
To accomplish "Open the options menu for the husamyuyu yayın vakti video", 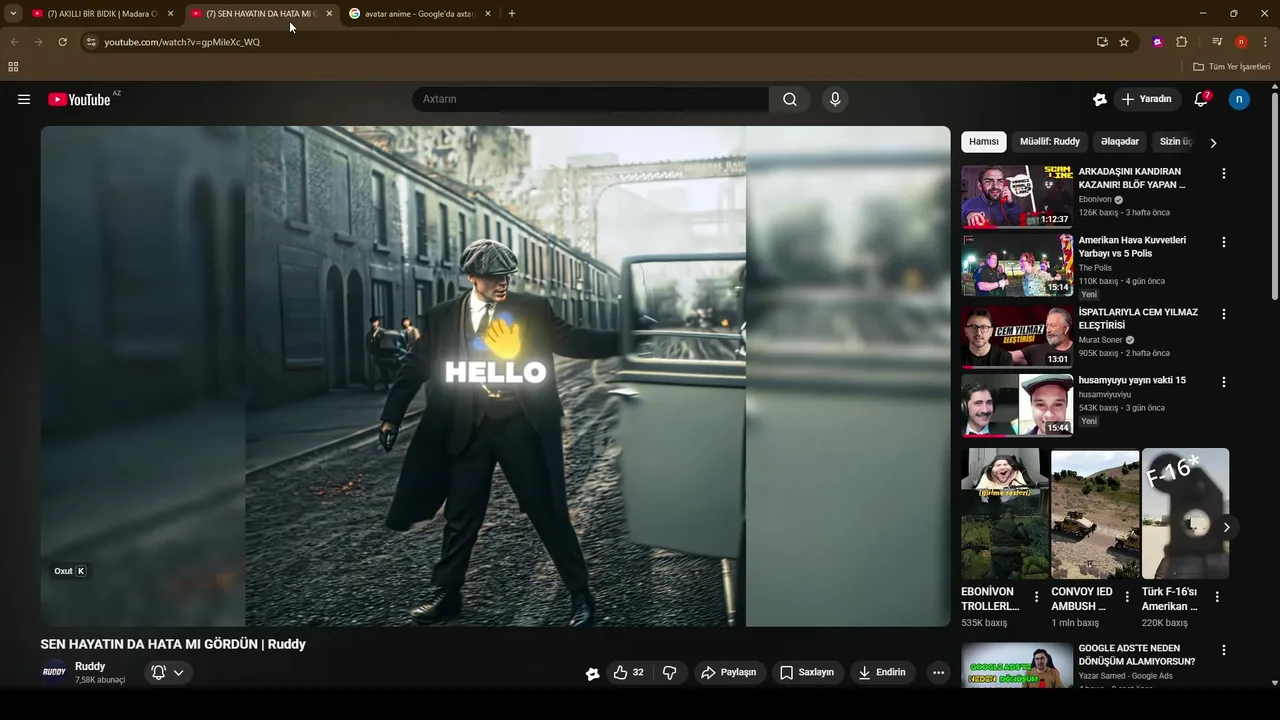I will [x=1223, y=382].
